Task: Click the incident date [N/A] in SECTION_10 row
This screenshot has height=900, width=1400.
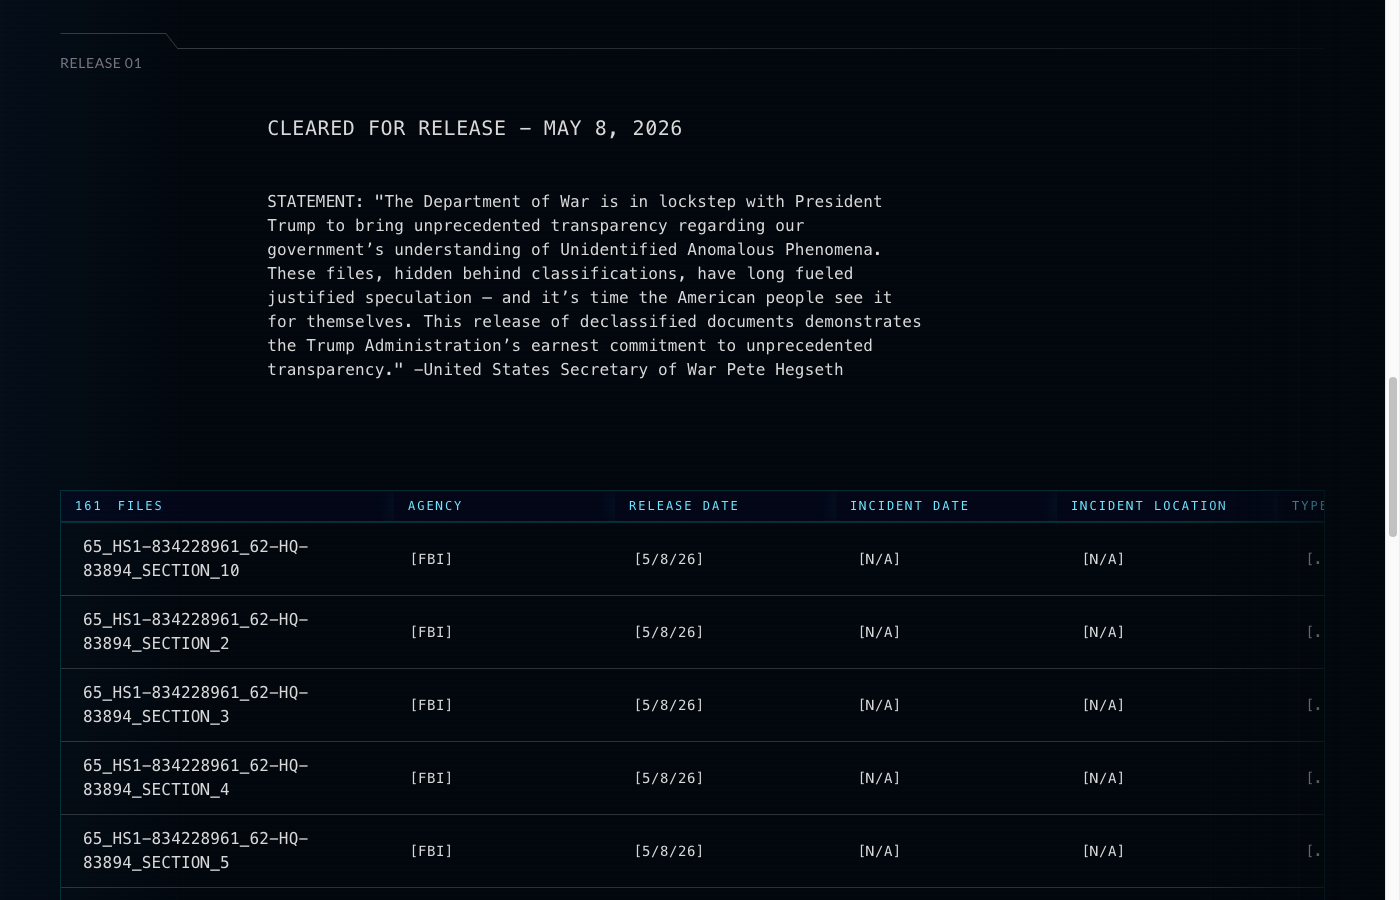Action: [x=879, y=559]
